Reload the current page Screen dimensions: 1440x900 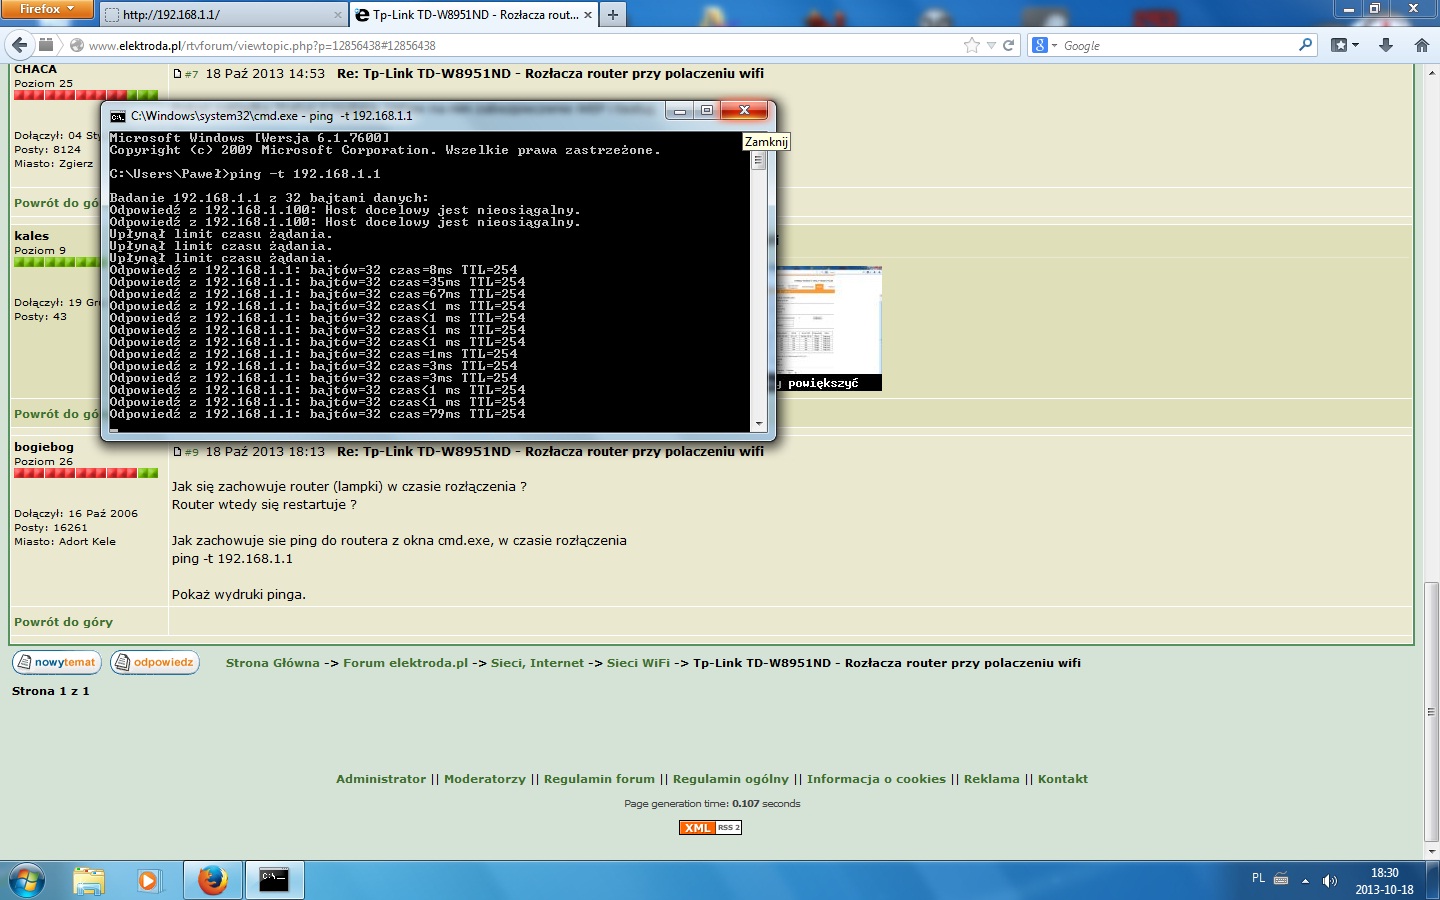1009,45
